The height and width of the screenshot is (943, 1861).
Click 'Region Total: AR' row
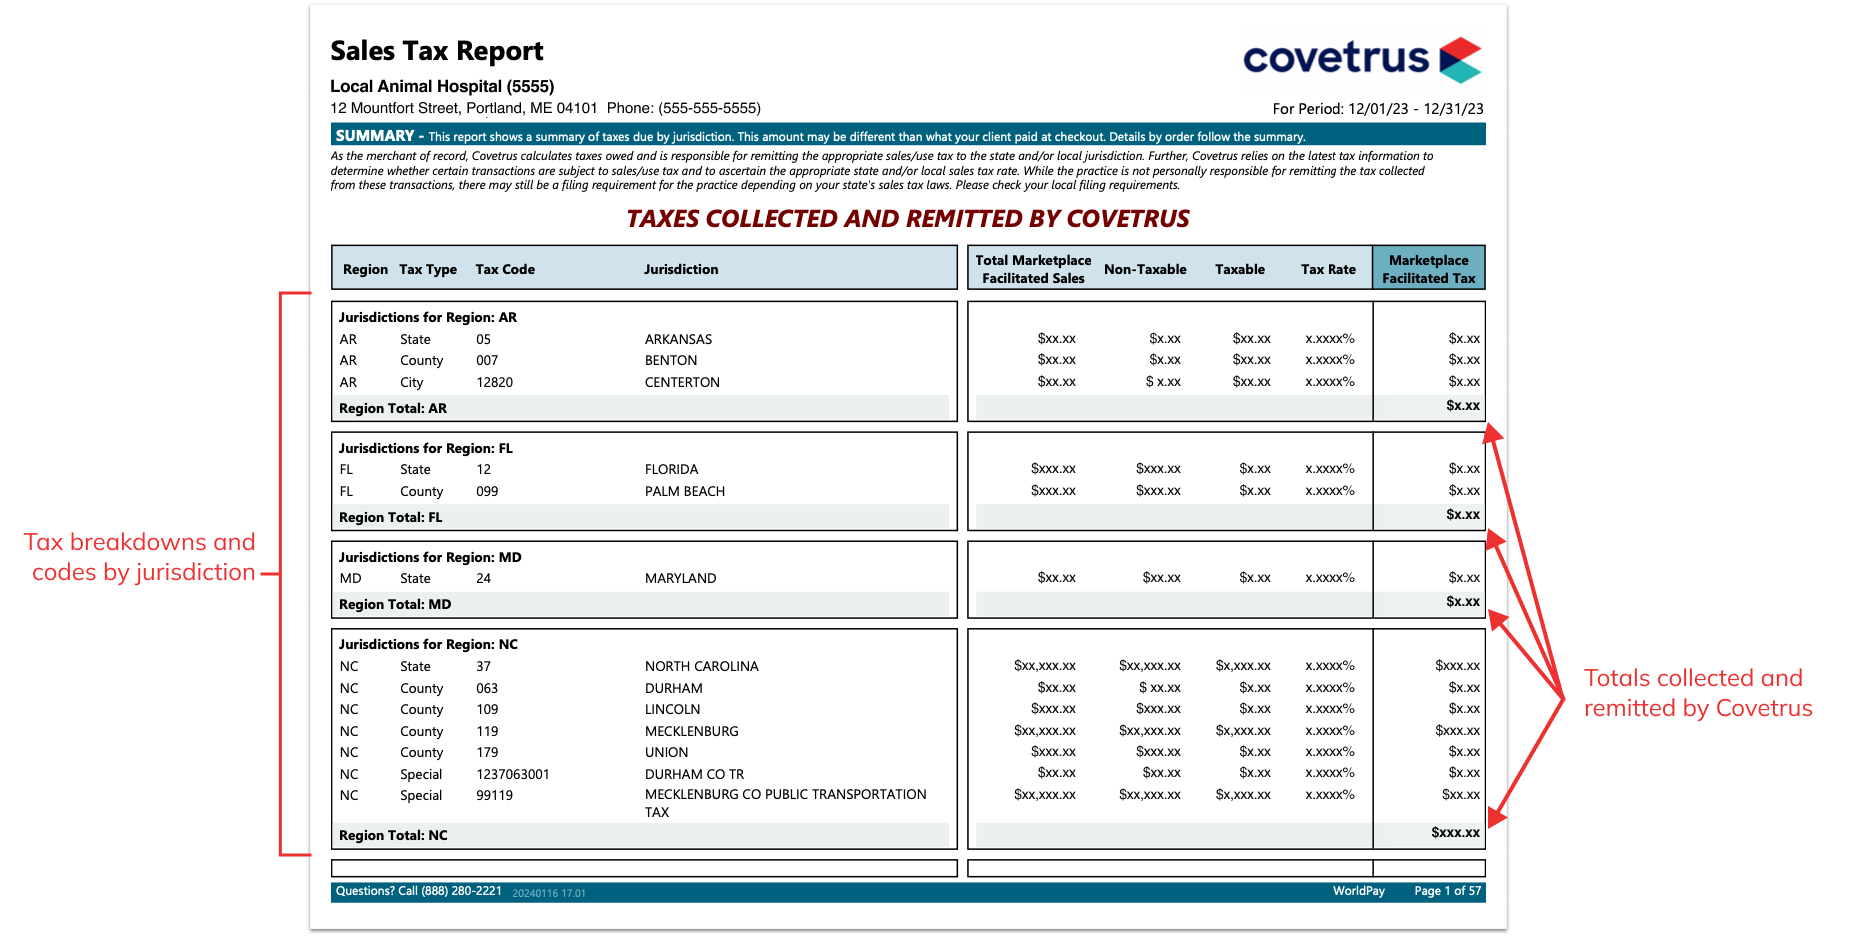(643, 408)
